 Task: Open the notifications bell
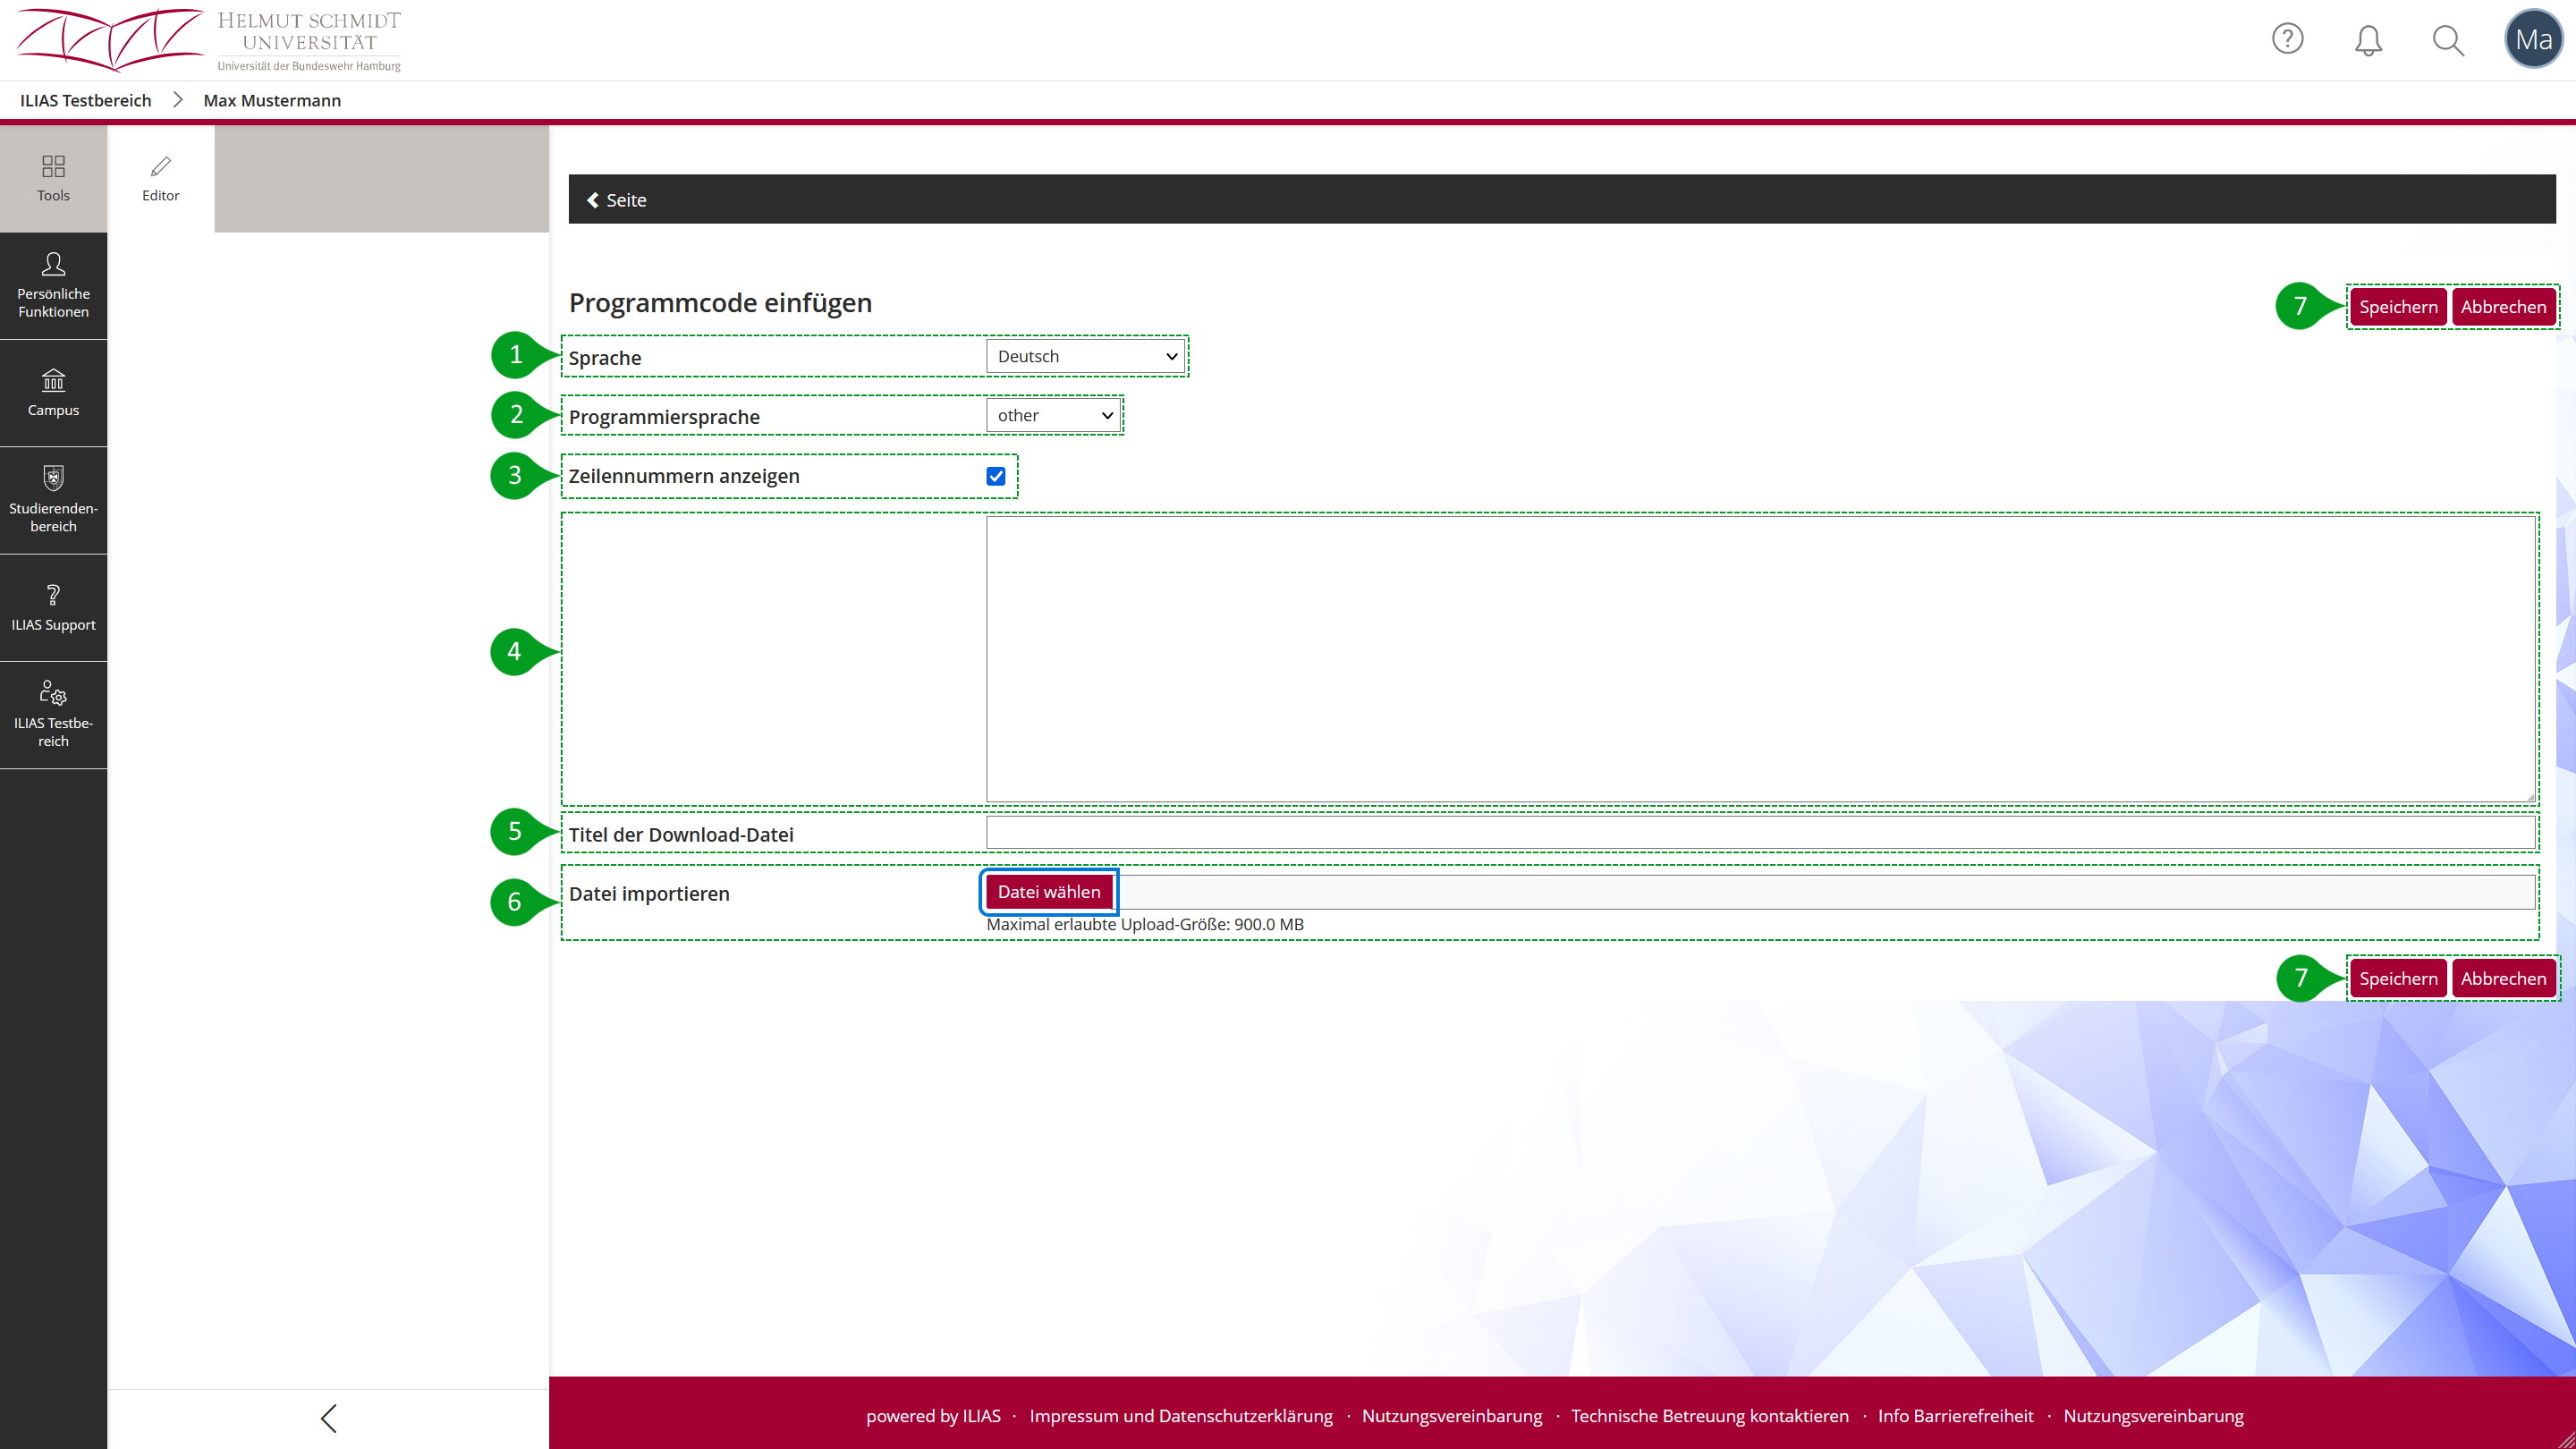[2368, 40]
